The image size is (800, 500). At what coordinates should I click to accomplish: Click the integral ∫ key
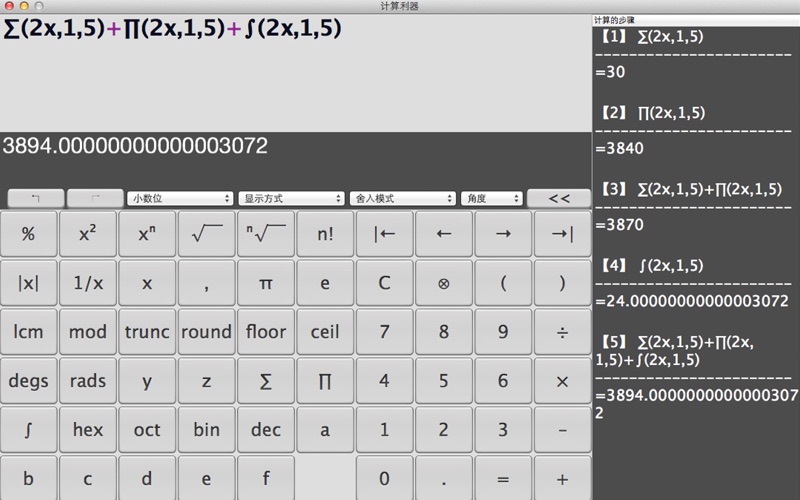point(29,430)
